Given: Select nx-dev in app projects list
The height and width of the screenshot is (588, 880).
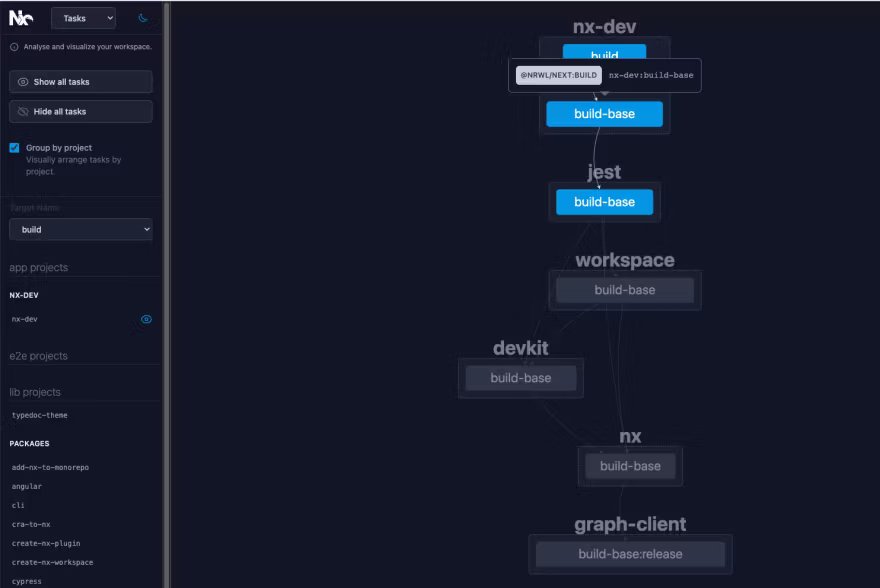Looking at the screenshot, I should [x=25, y=320].
